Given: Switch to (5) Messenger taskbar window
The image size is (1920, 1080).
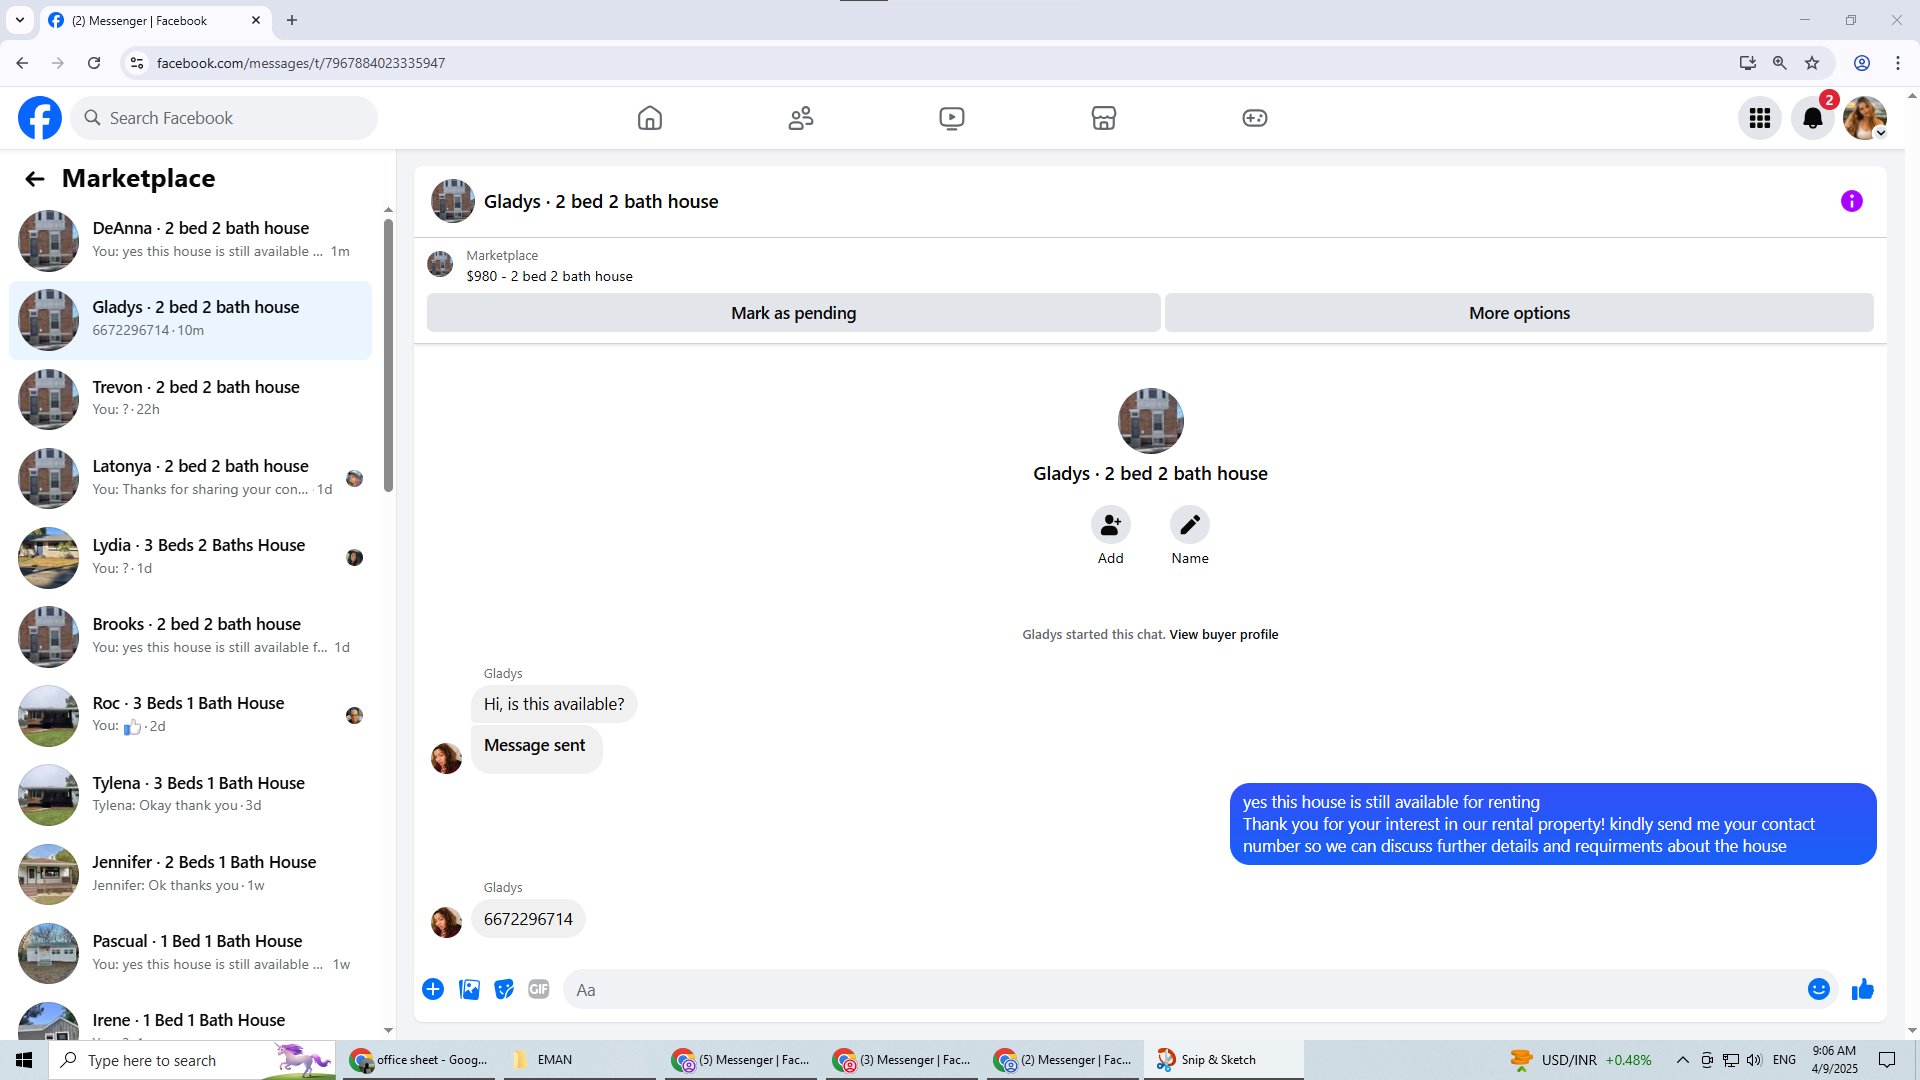Looking at the screenshot, I should (x=741, y=1060).
